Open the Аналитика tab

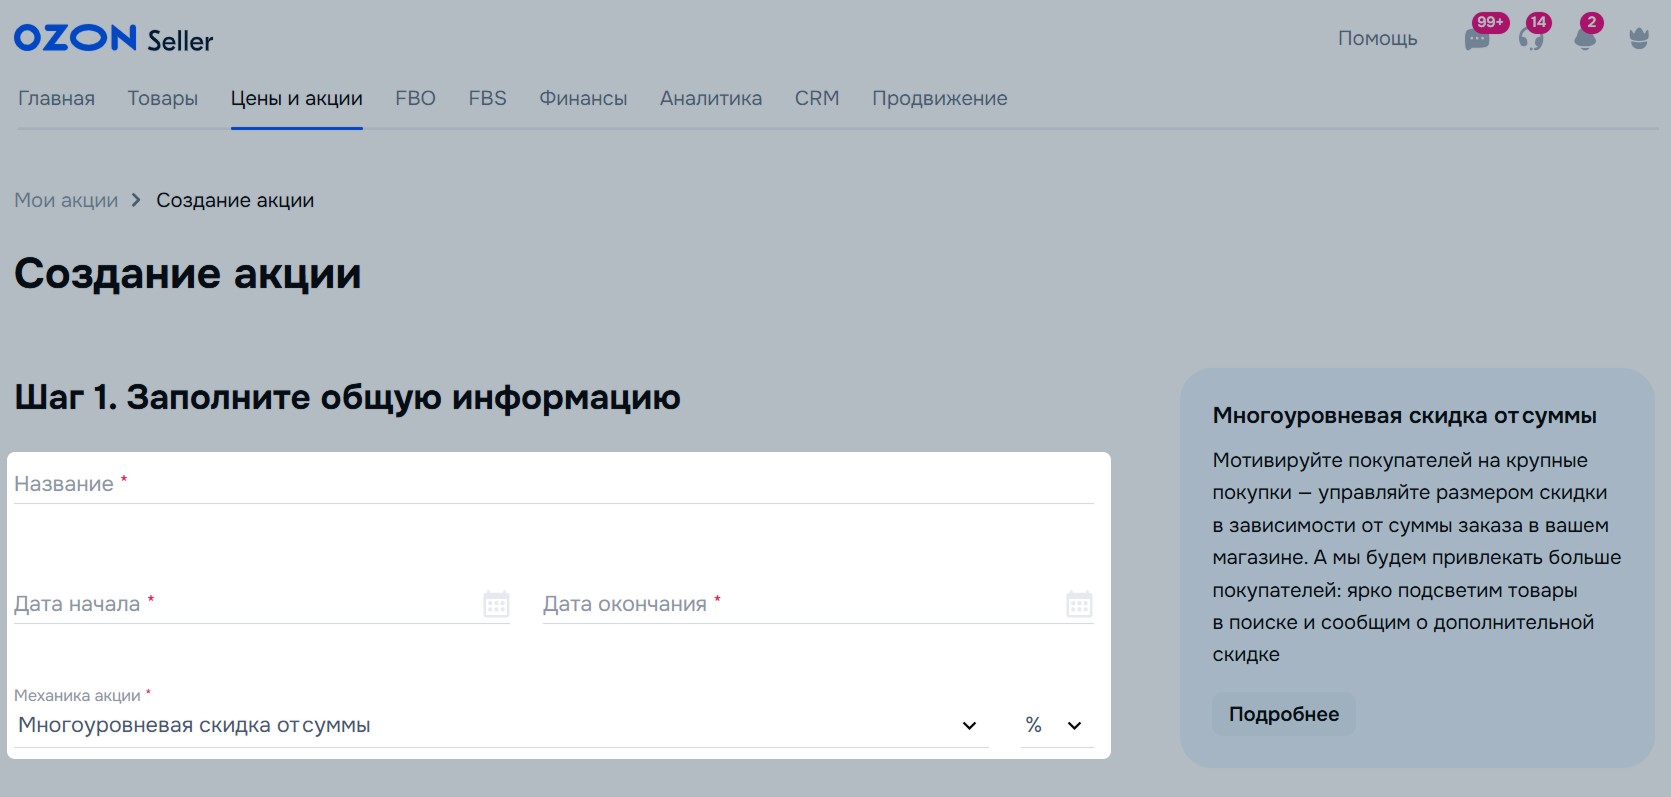(711, 99)
